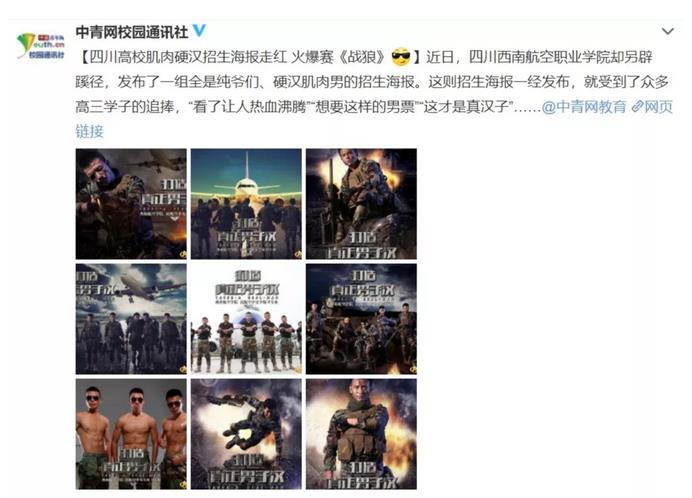Click the sunglasses emoji in the post
The image size is (692, 498).
pyautogui.click(x=401, y=57)
